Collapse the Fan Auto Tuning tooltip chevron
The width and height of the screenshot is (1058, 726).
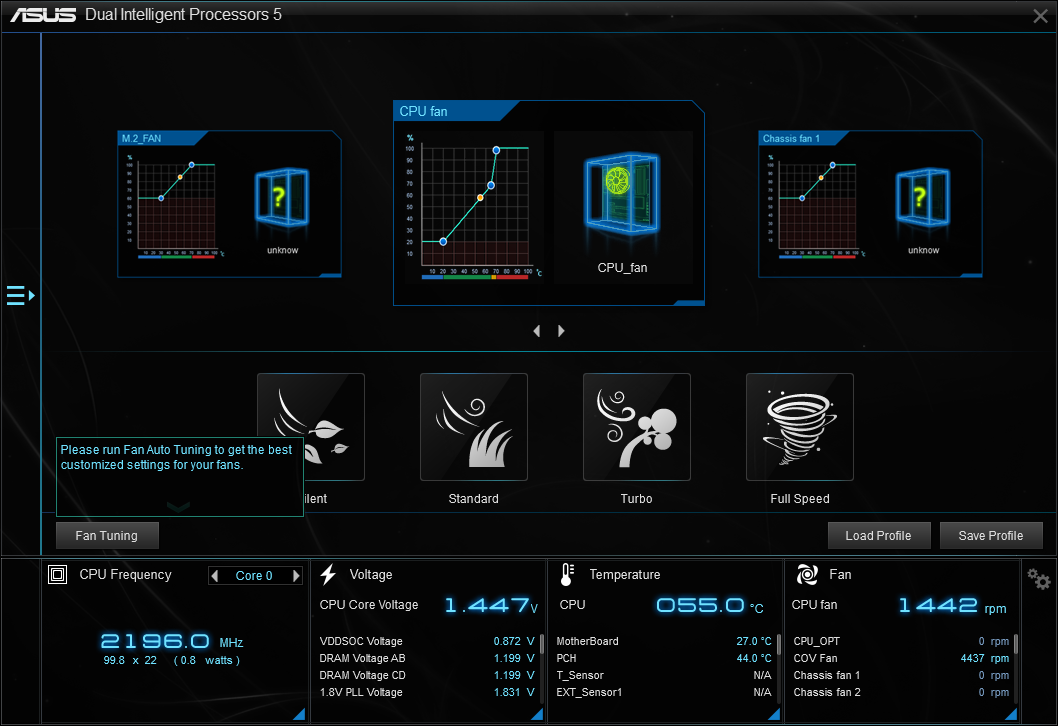[178, 507]
